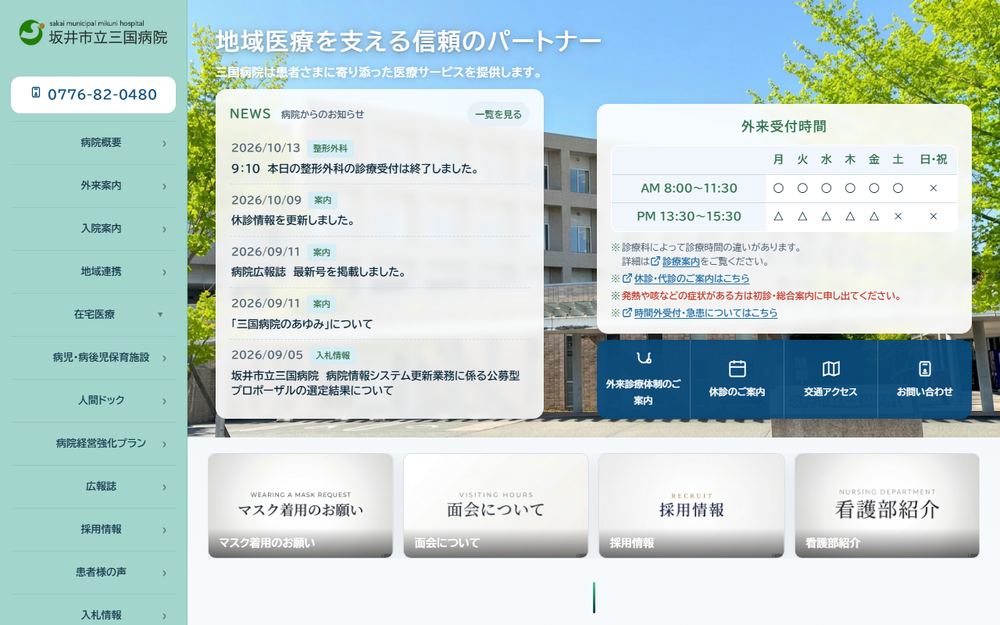Open news 病院広報誌 最新号を掲載しました
The width and height of the screenshot is (1000, 625).
[x=318, y=272]
